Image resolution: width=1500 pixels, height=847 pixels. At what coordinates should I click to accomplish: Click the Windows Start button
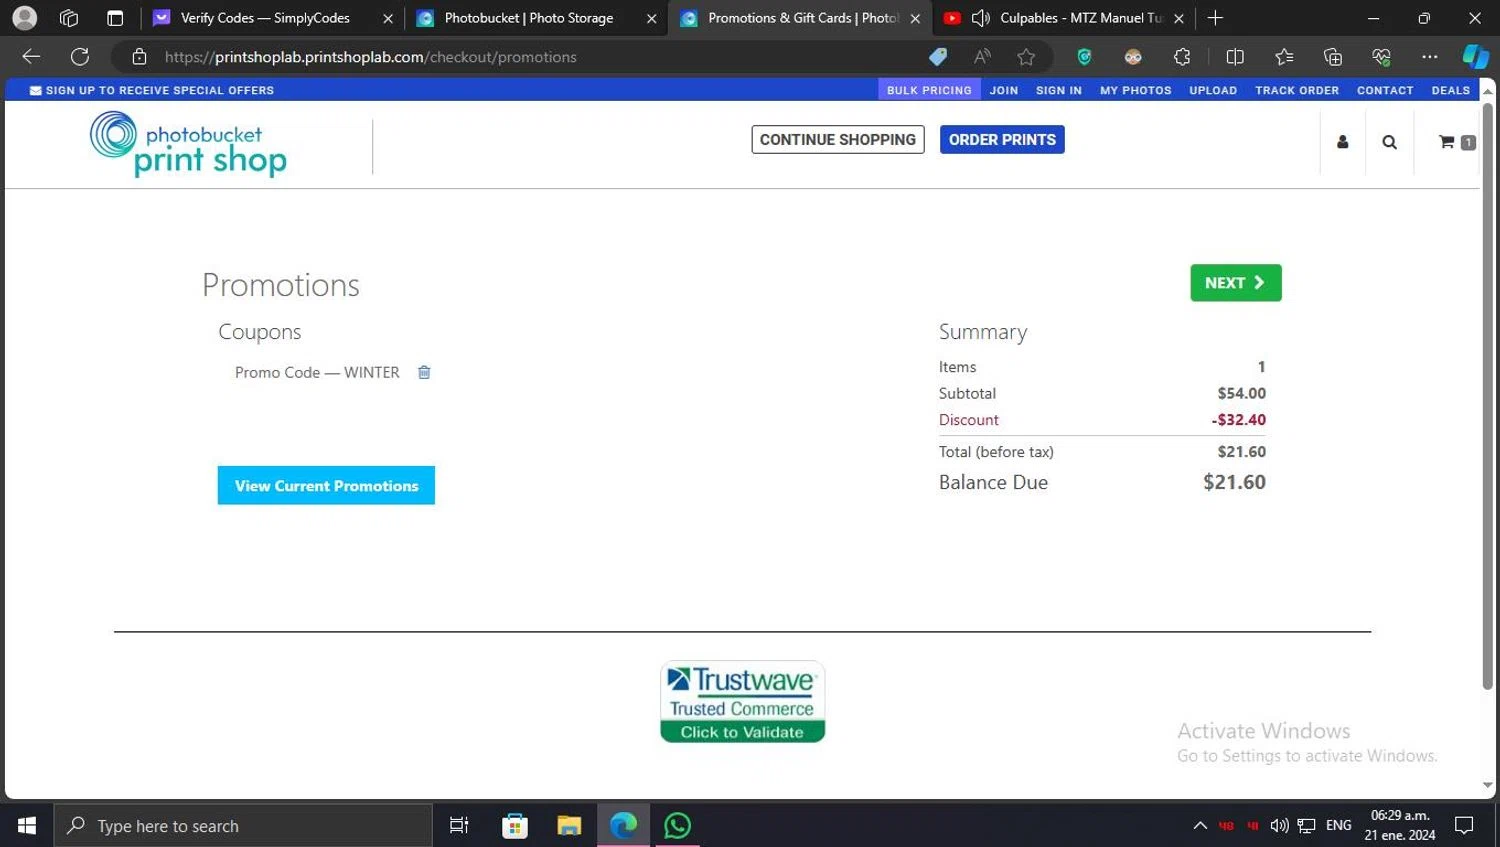27,826
